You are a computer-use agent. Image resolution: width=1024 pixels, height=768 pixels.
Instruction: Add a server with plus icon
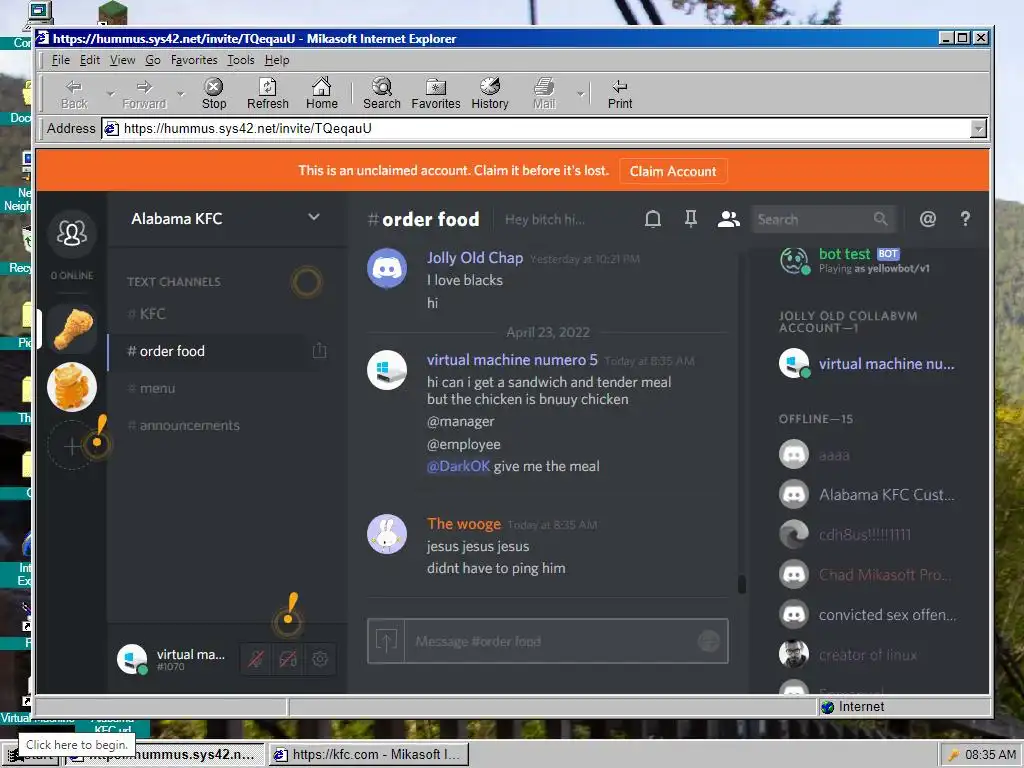tap(72, 446)
